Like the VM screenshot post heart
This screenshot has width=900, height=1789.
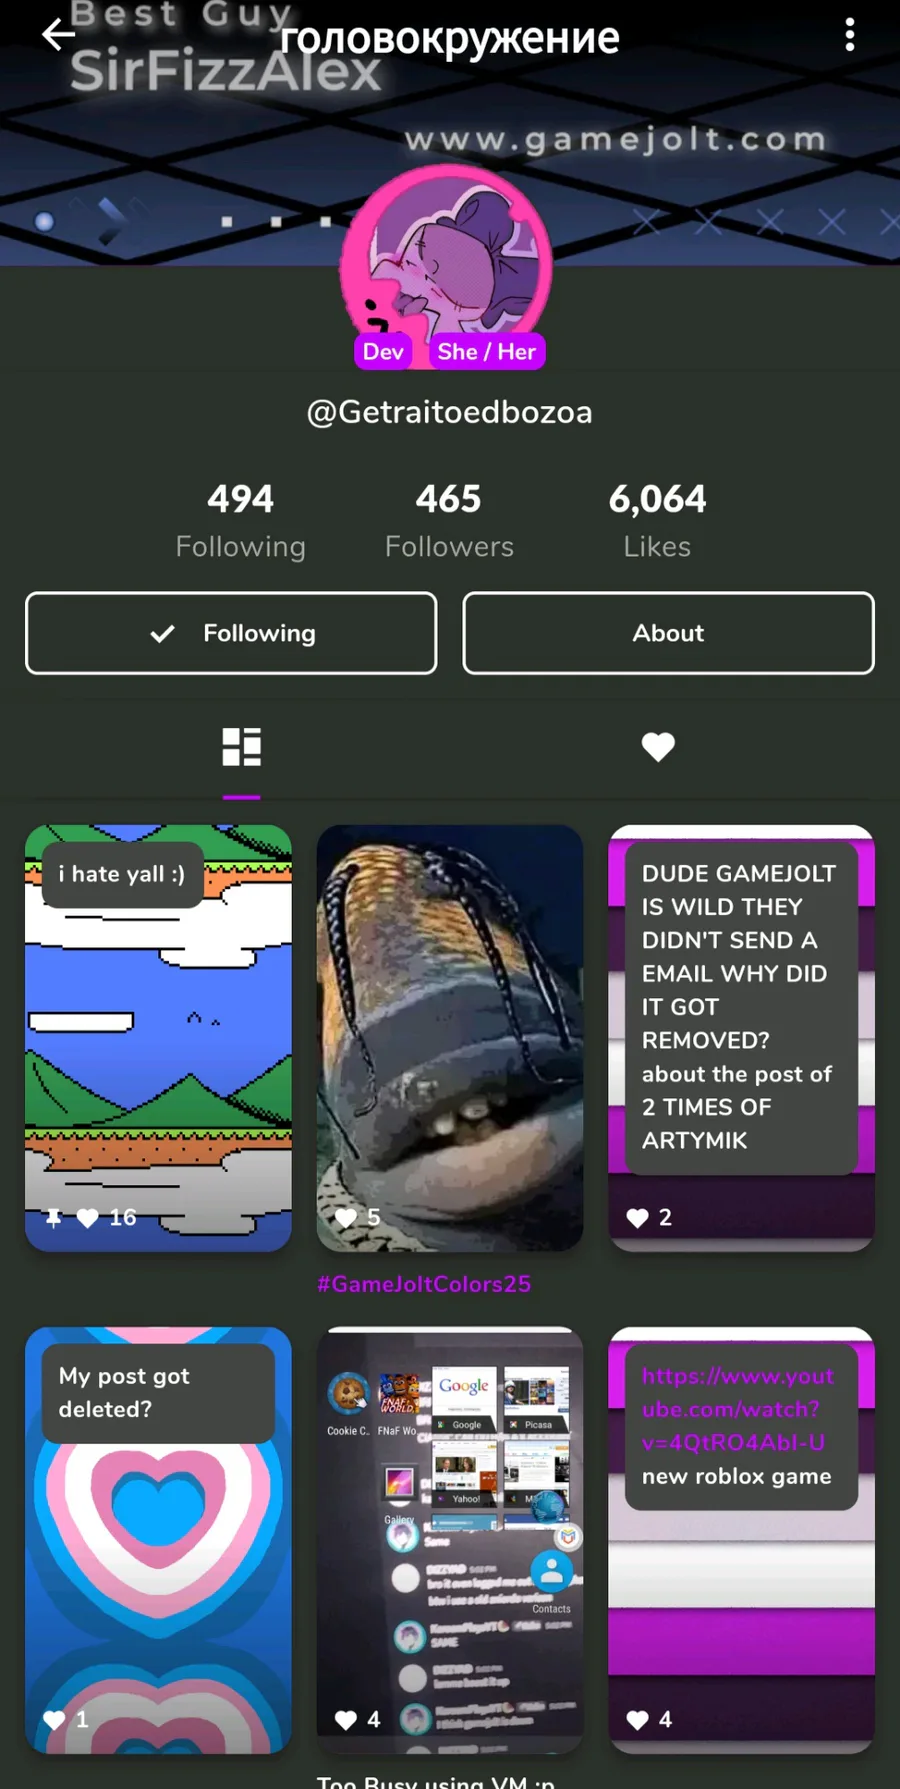tap(346, 1720)
